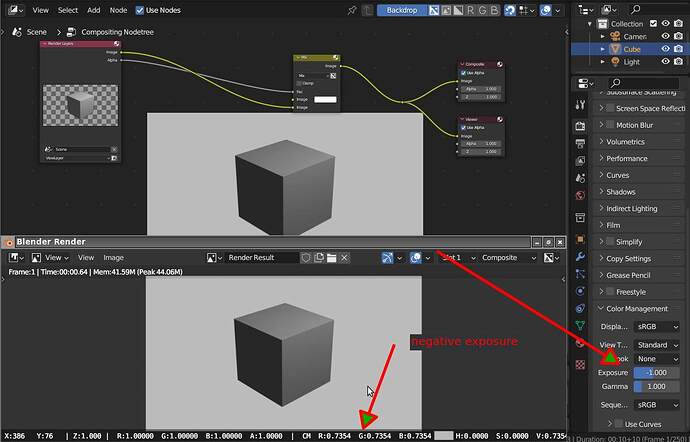Open the Node menu in compositor
This screenshot has height=442, width=690.
tap(118, 10)
